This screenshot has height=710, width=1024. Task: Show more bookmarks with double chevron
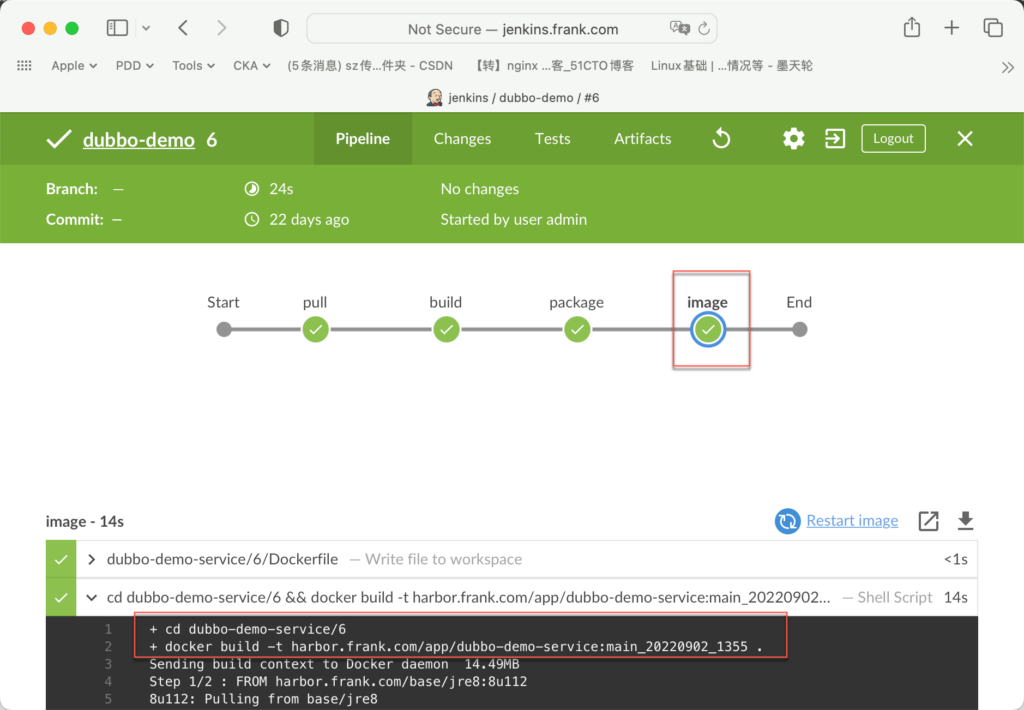click(x=1008, y=67)
